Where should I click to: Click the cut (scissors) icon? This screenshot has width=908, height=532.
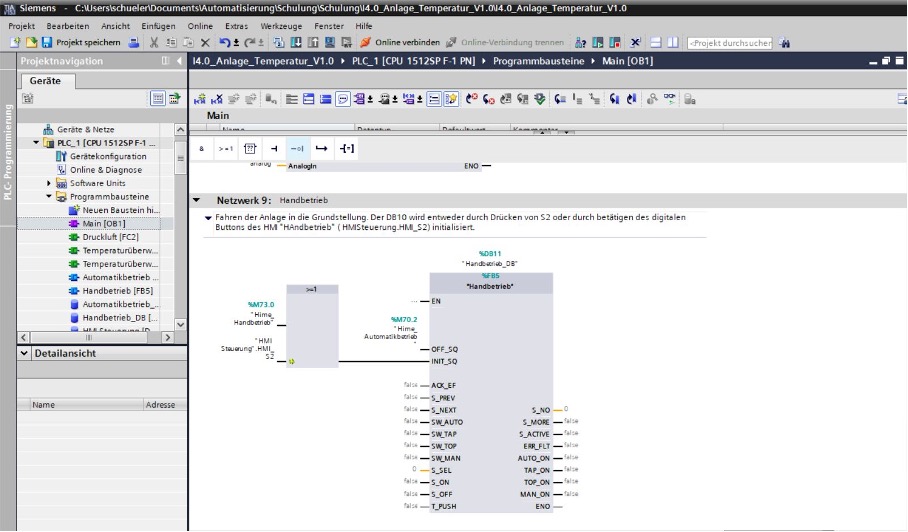[154, 43]
